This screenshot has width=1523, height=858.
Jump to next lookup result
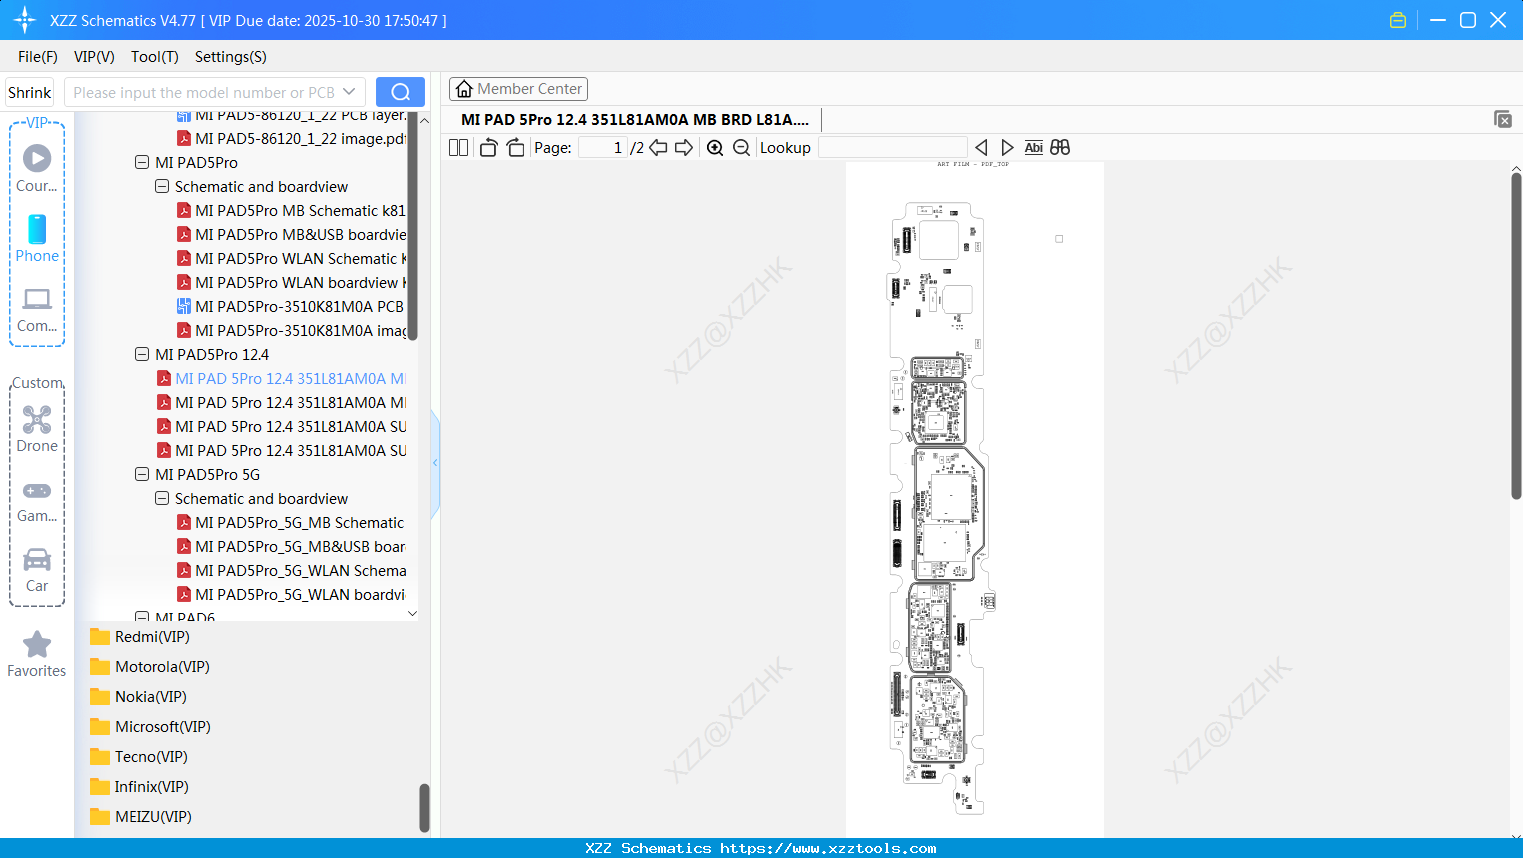(x=1007, y=148)
